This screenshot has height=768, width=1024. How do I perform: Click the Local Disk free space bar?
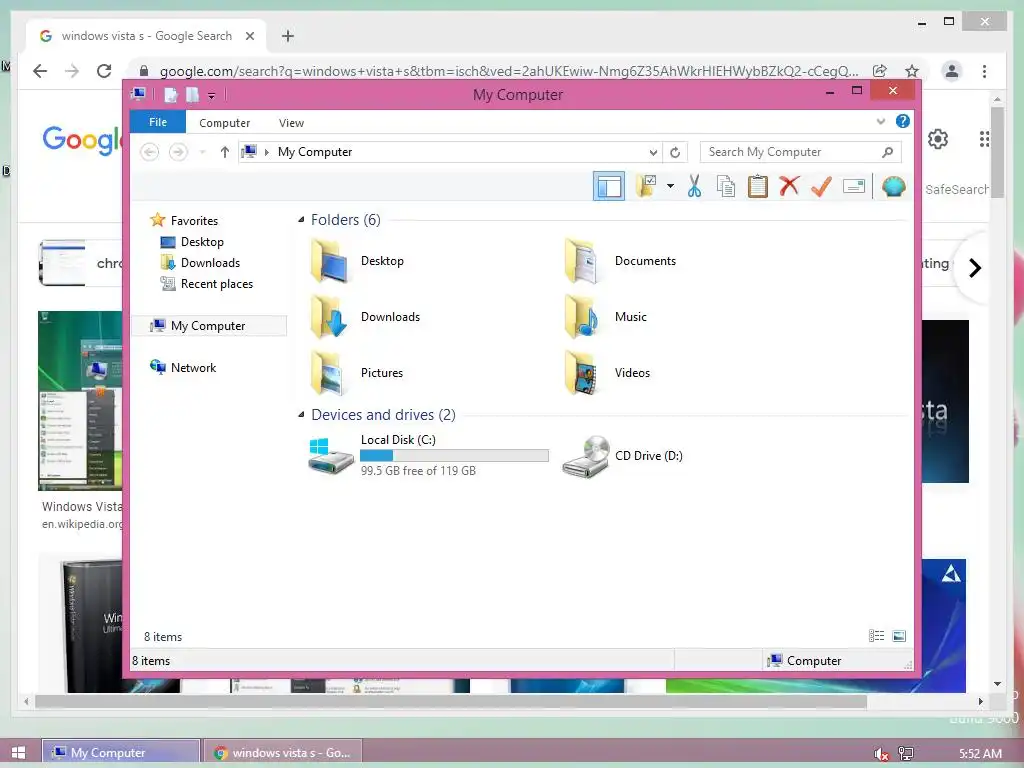455,456
